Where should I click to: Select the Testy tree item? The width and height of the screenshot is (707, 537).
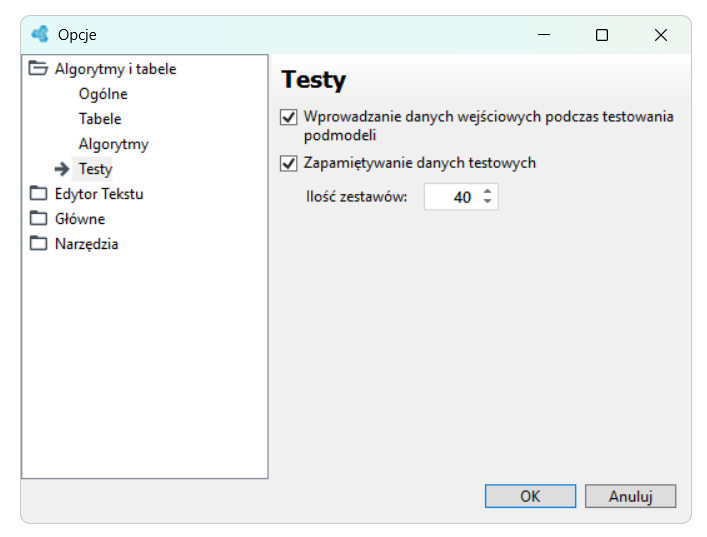[95, 169]
